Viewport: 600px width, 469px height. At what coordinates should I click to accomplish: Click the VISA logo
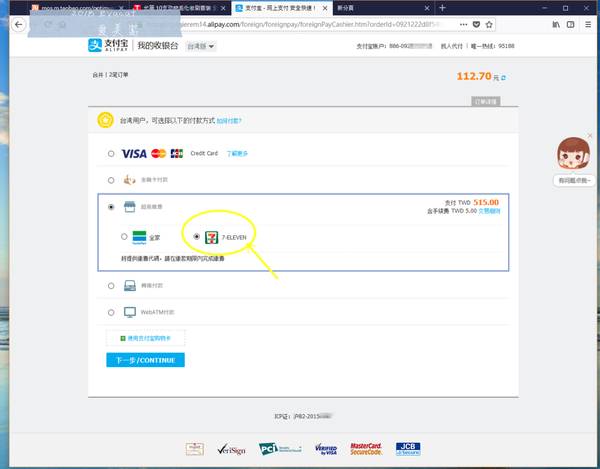click(x=134, y=154)
